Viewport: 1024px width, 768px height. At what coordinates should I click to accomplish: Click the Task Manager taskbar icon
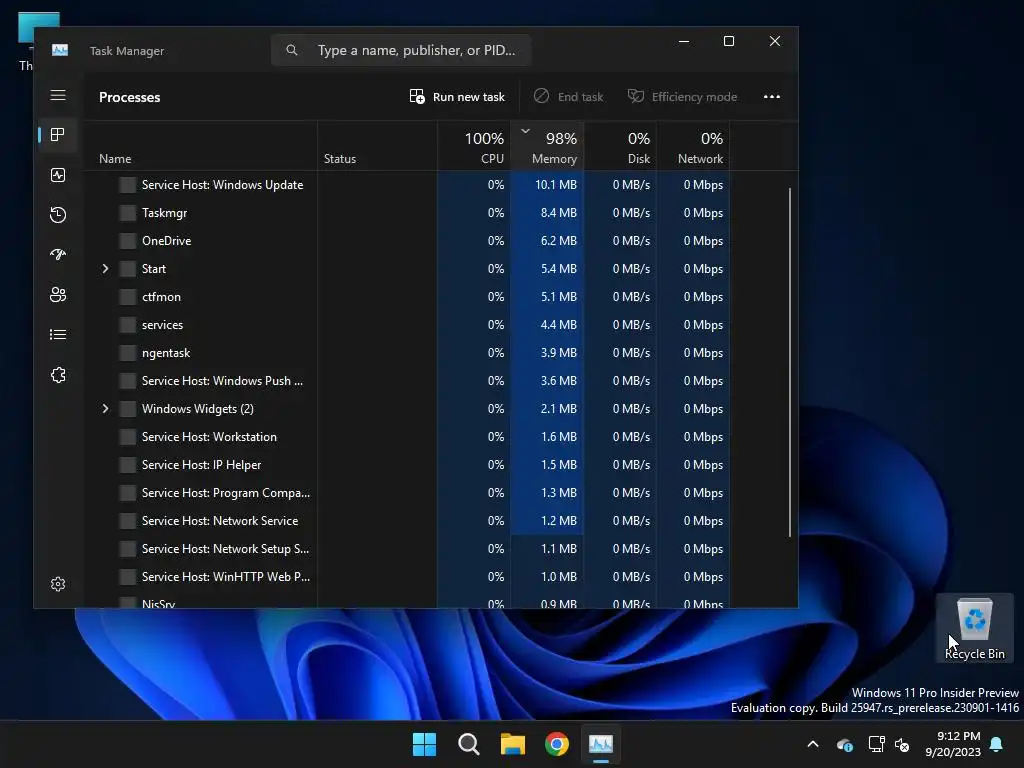coord(601,744)
